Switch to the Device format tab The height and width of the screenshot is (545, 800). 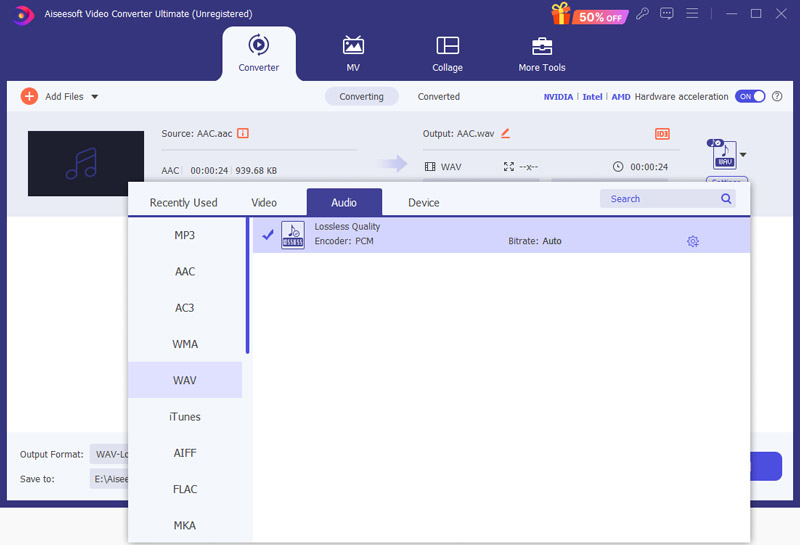point(423,203)
